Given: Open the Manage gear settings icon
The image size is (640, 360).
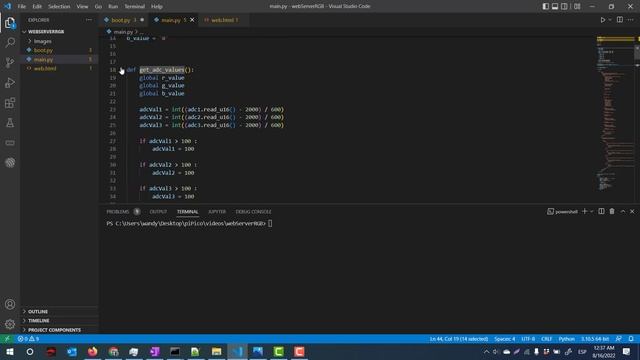Looking at the screenshot, I should (x=10, y=324).
